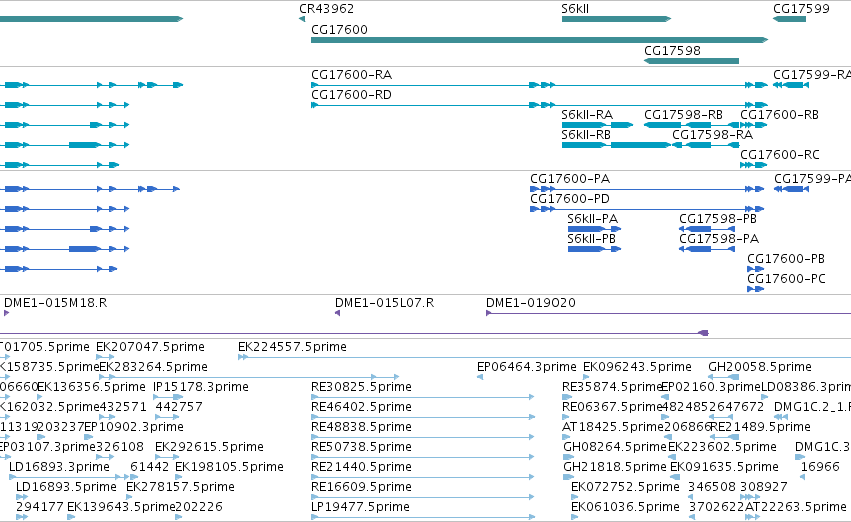Click the CG17600-RD transcript label
The image size is (851, 522).
pyautogui.click(x=351, y=94)
